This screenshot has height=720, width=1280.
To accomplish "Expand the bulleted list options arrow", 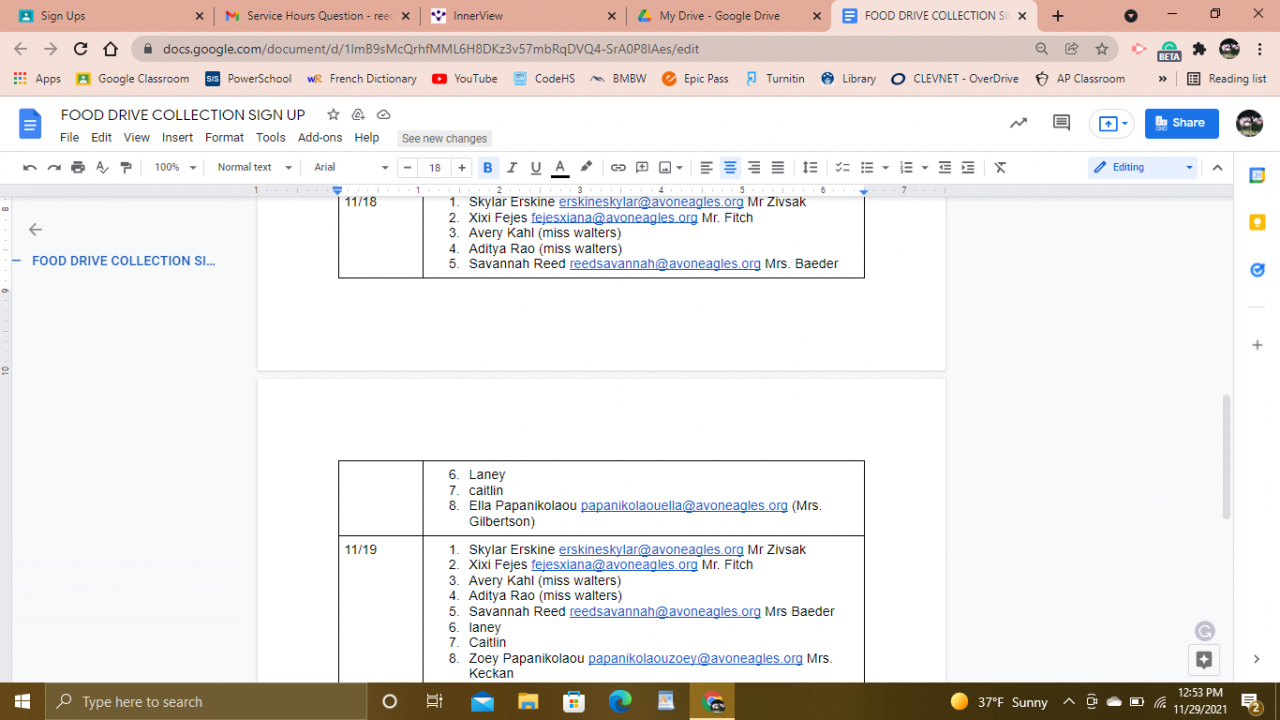I will (885, 168).
